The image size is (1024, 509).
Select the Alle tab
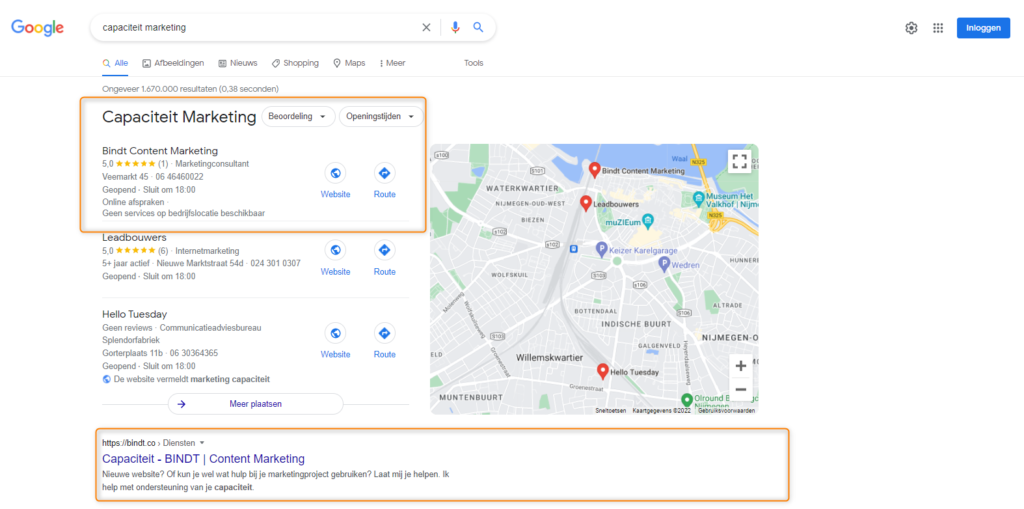[116, 63]
